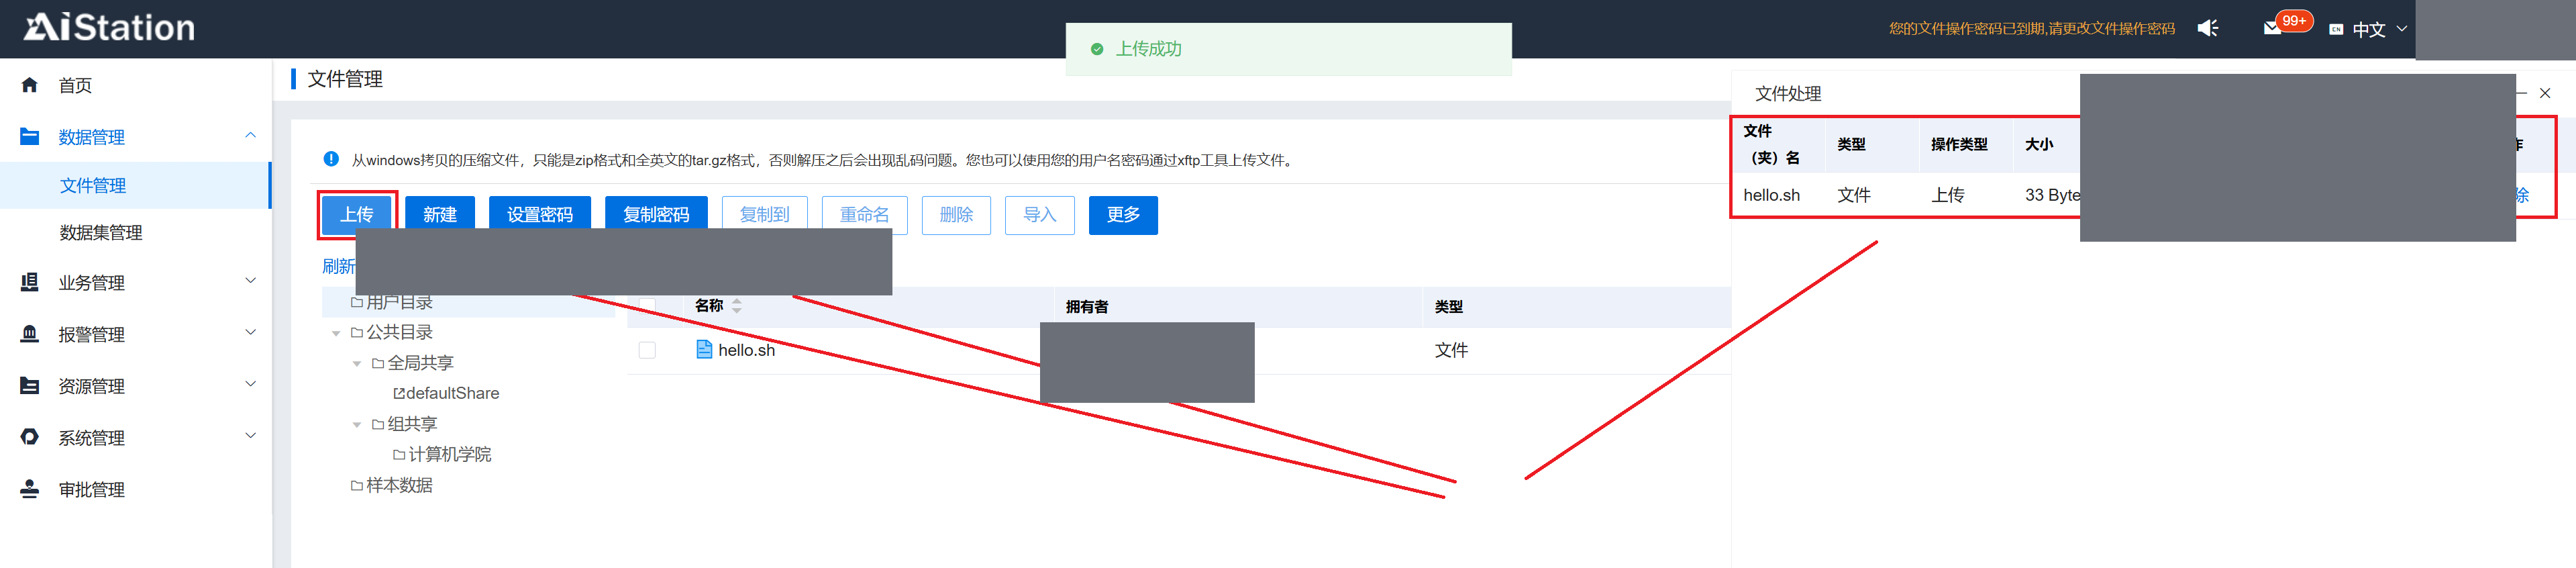Screen dimensions: 2576x568
Task: Expand the 报警管理 menu chevron
Action: tap(251, 333)
